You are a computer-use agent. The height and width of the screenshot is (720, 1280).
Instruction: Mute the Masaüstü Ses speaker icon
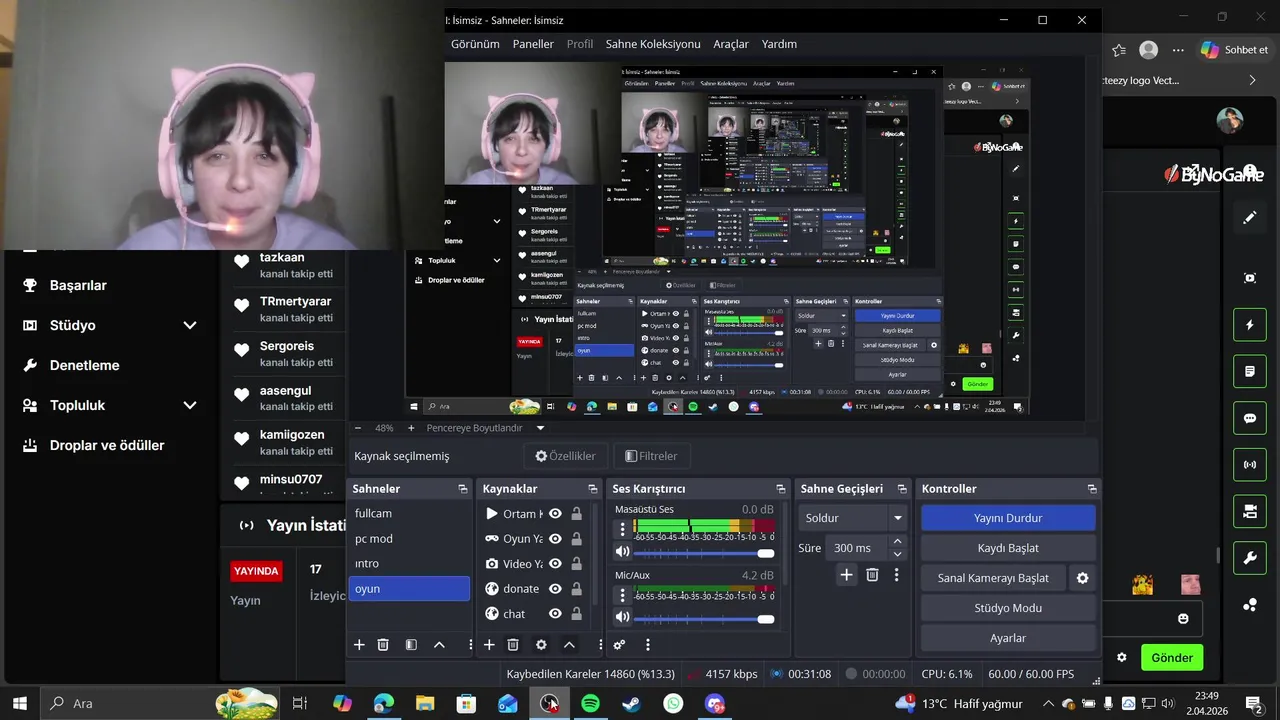click(x=622, y=552)
